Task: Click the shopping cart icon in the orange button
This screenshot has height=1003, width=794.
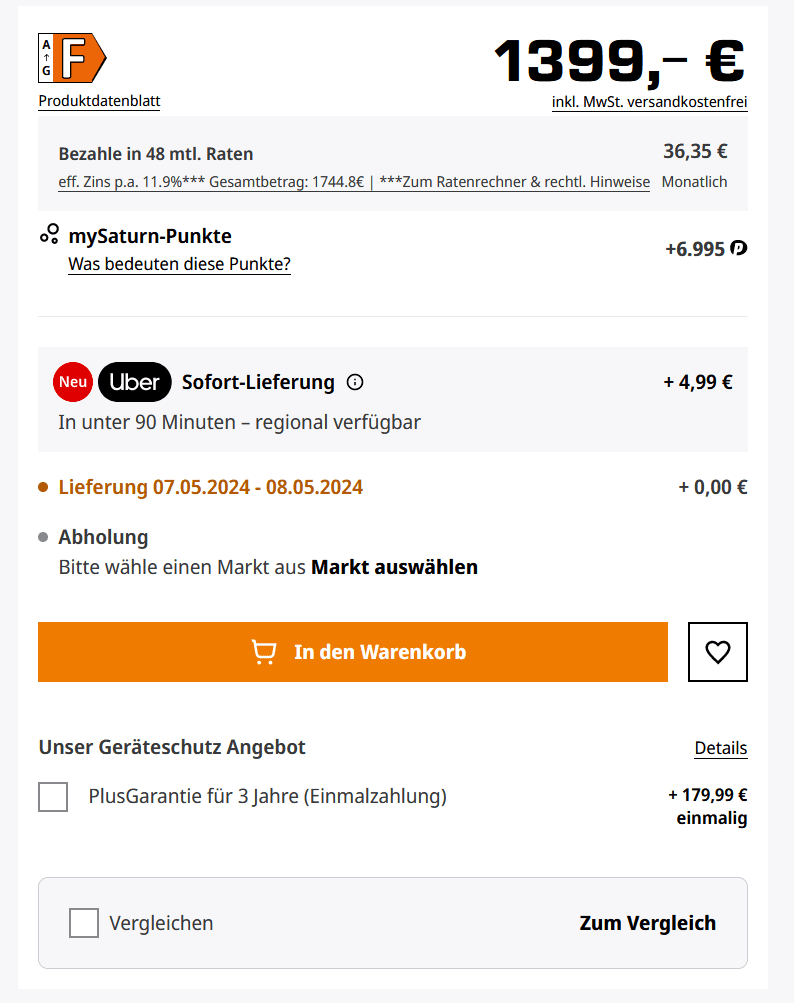Action: coord(264,652)
